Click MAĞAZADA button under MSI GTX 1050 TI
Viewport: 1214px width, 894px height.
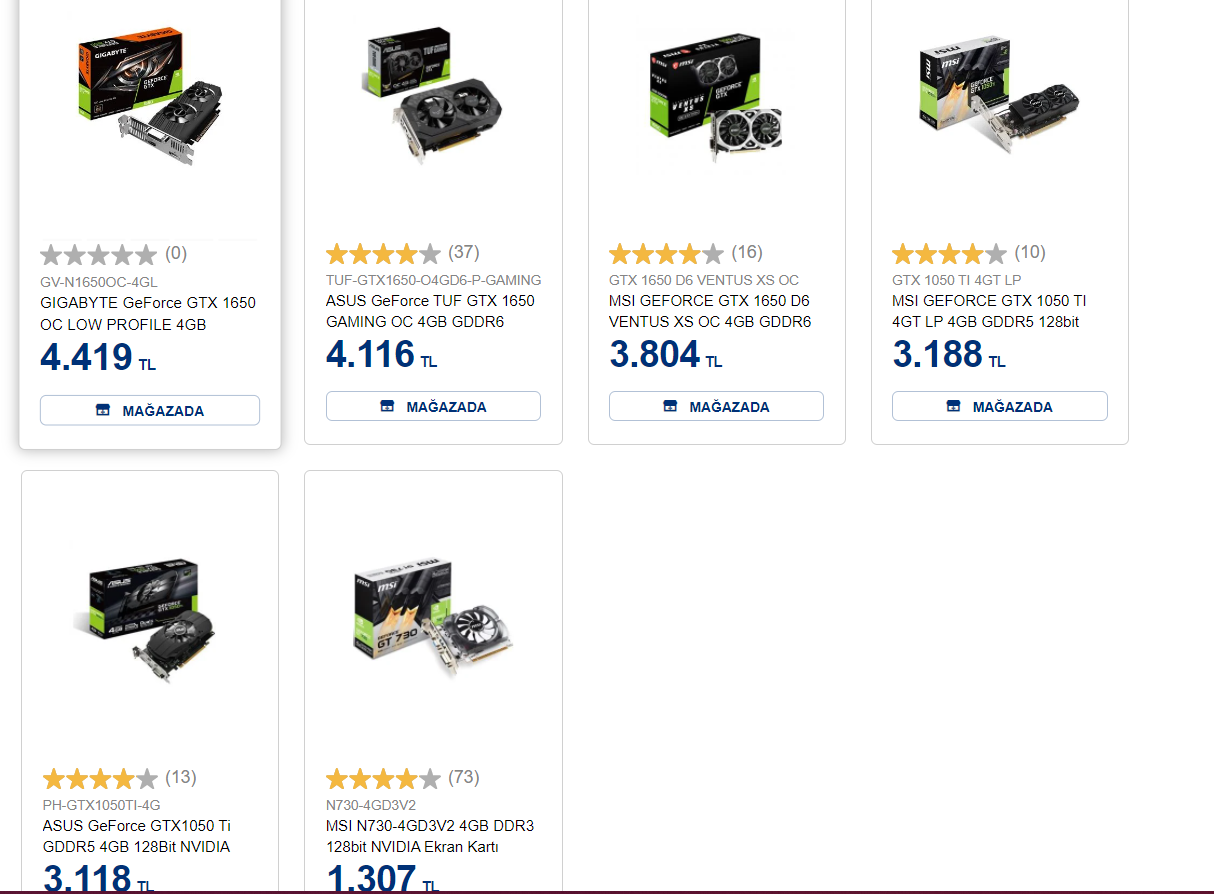(x=1000, y=406)
